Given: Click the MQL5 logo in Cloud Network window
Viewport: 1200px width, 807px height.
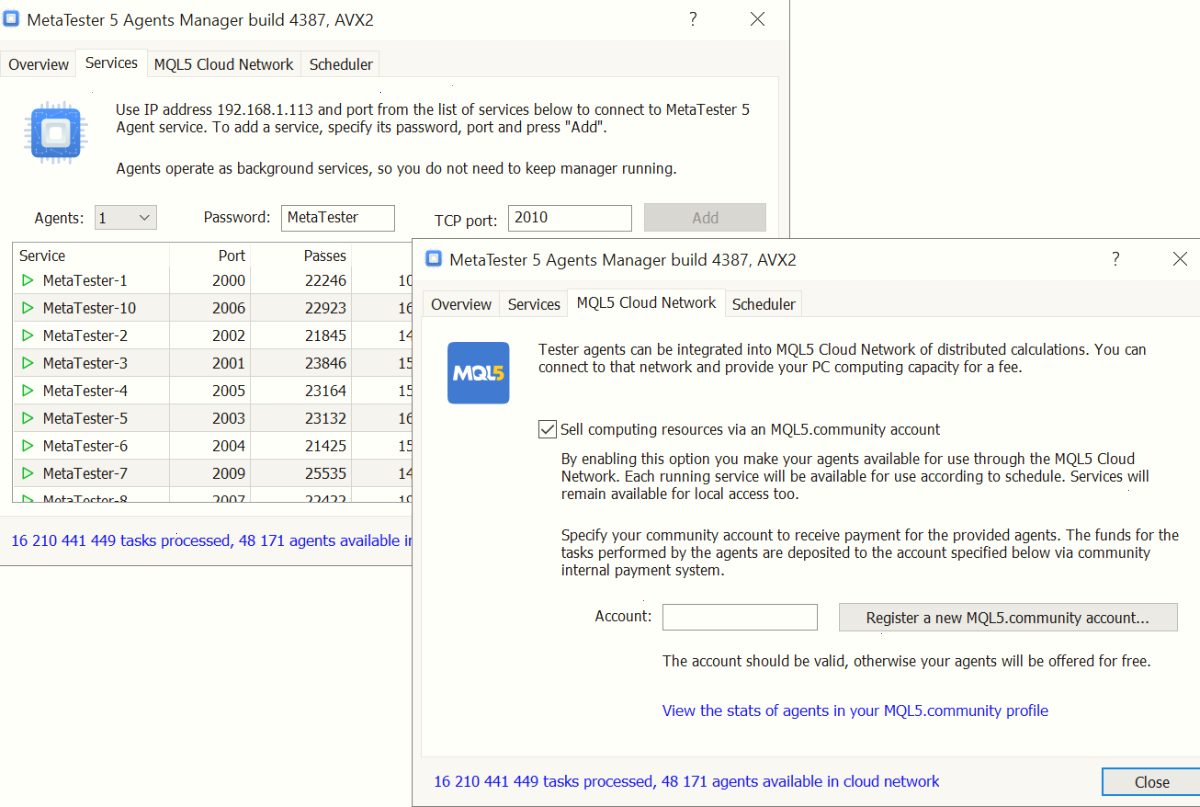Looking at the screenshot, I should tap(478, 373).
